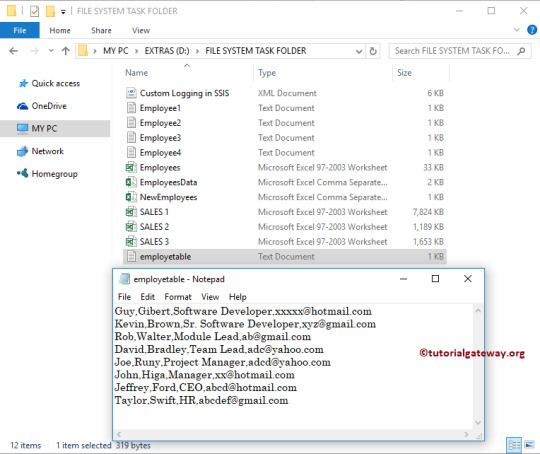The width and height of the screenshot is (540, 454).
Task: Click in the Search FILE SYSTEM TASK FOLDER box
Action: (452, 51)
